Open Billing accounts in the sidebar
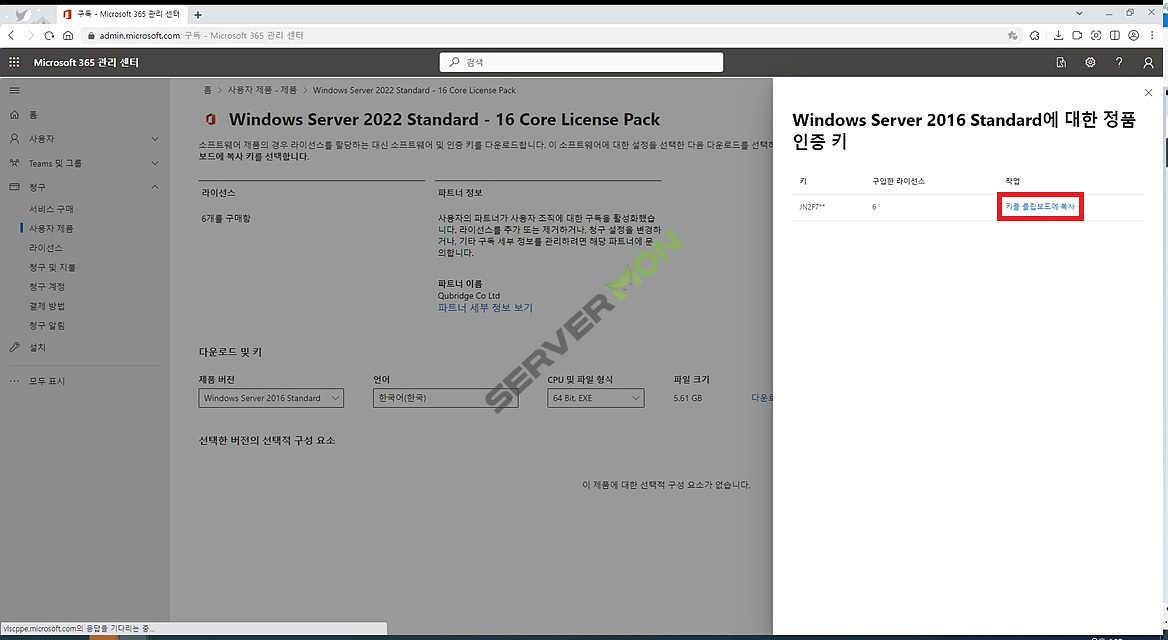Screen dimensions: 1168x640 click(x=47, y=287)
